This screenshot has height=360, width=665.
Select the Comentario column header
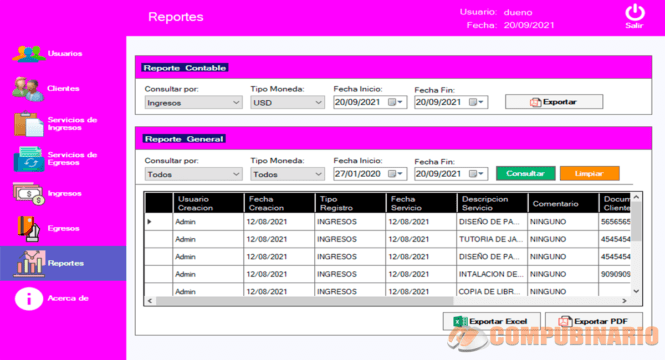[563, 203]
